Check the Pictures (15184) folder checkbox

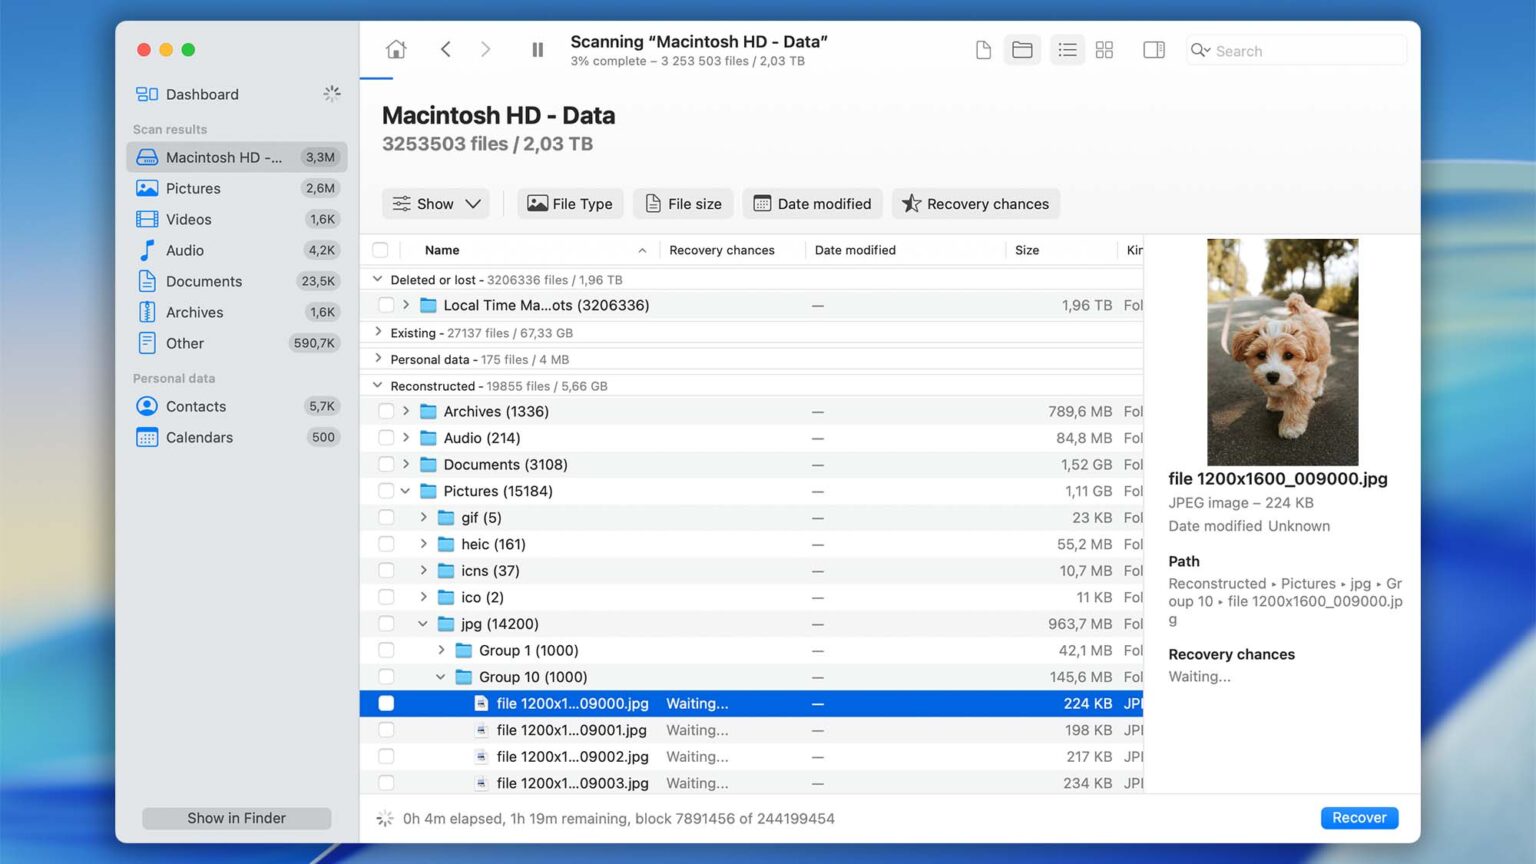pyautogui.click(x=386, y=491)
